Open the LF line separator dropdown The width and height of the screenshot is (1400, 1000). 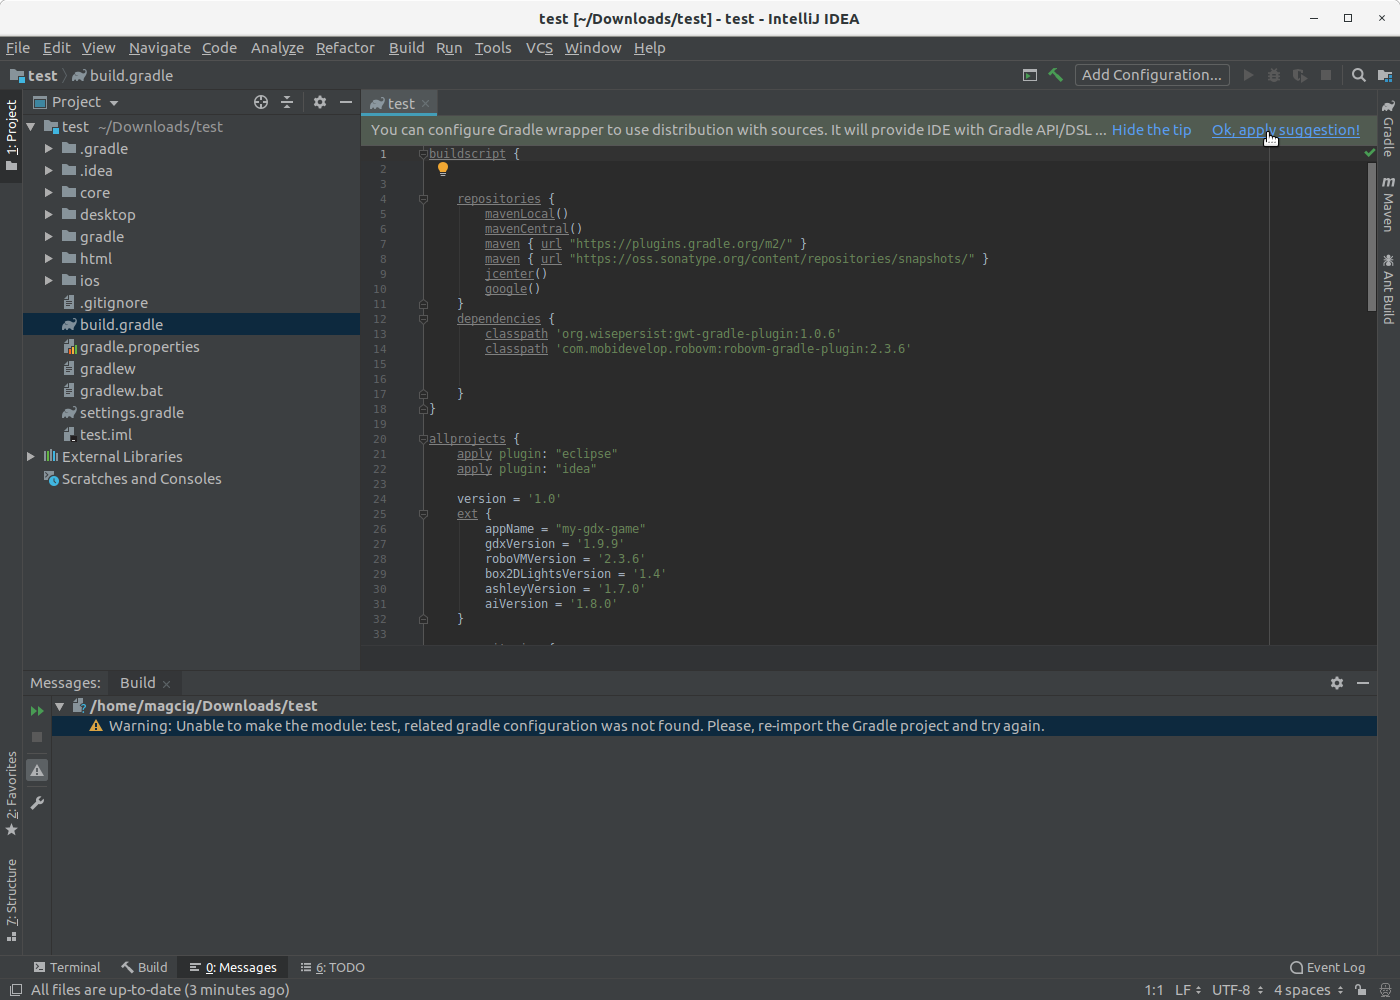1188,990
